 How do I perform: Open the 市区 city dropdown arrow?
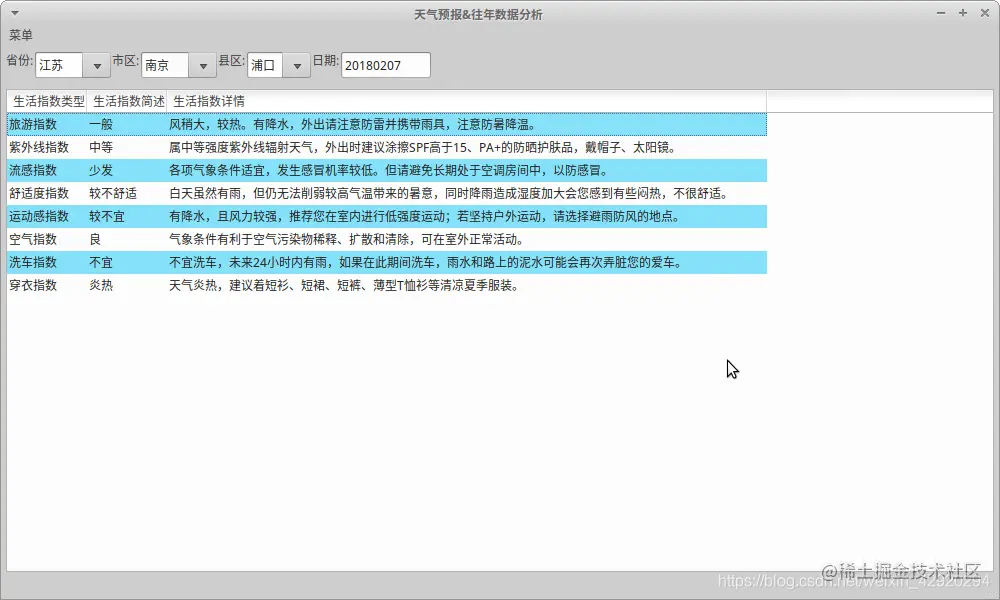pyautogui.click(x=202, y=64)
